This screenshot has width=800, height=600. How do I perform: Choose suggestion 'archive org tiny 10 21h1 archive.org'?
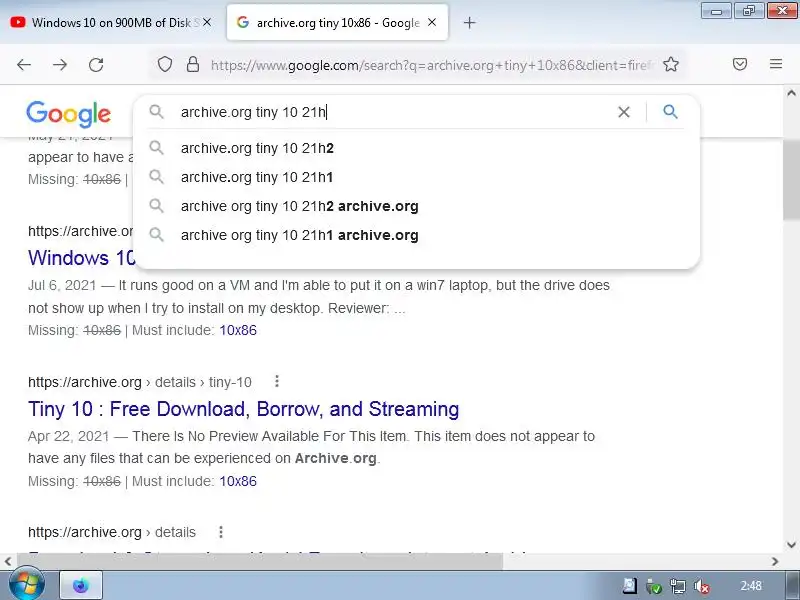pyautogui.click(x=416, y=235)
